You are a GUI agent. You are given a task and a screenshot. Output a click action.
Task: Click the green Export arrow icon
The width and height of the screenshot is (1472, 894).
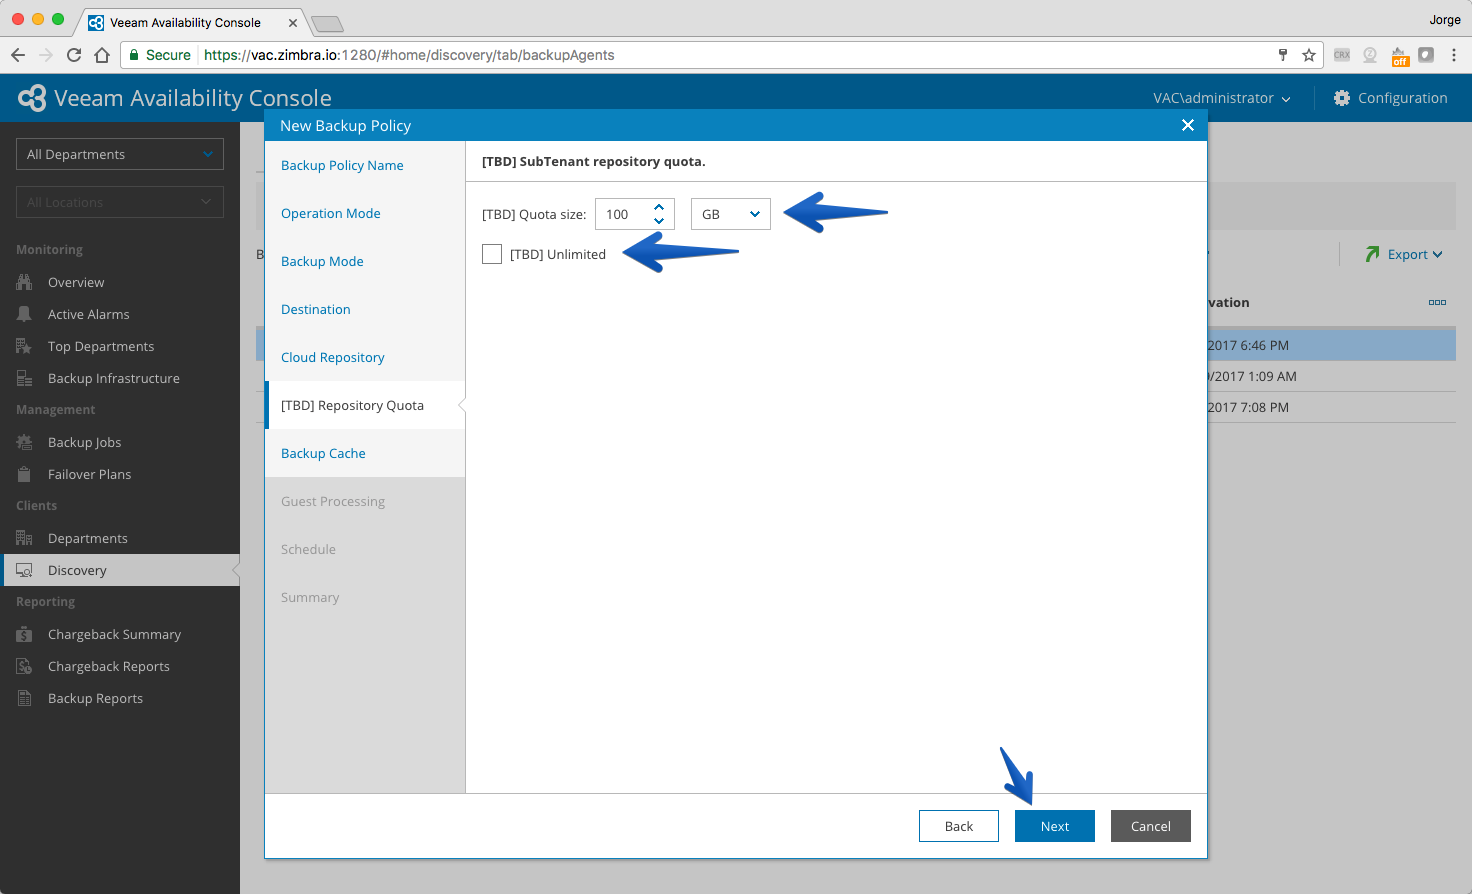(x=1372, y=254)
